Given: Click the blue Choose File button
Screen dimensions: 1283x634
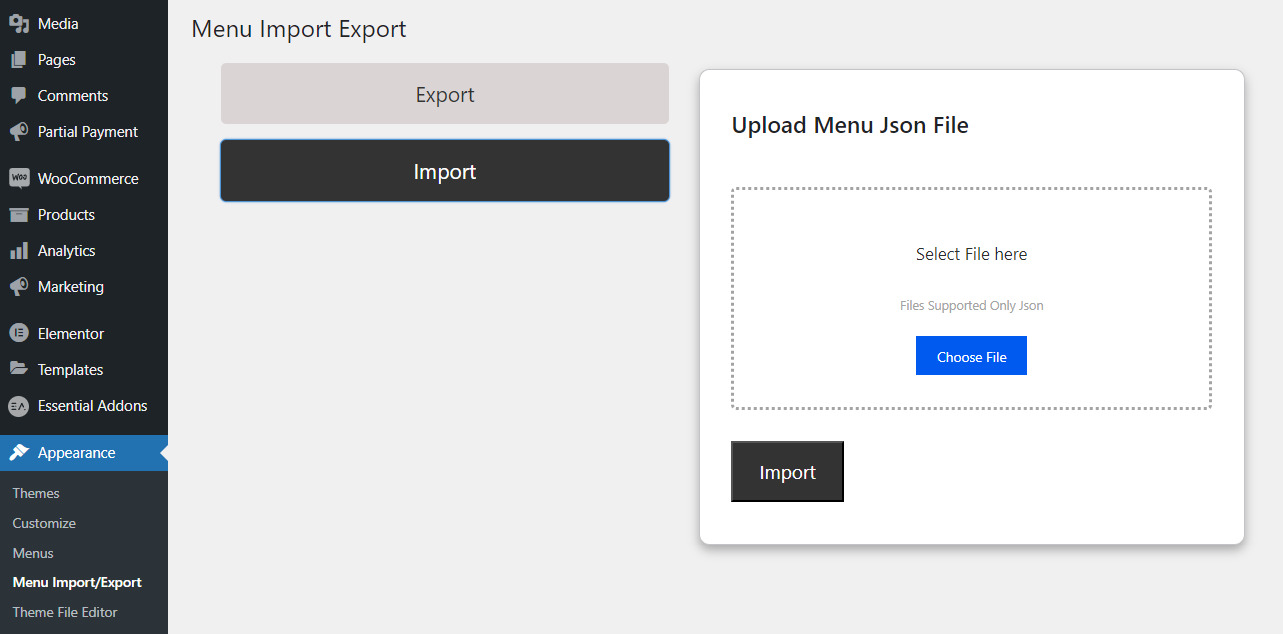Looking at the screenshot, I should 971,356.
